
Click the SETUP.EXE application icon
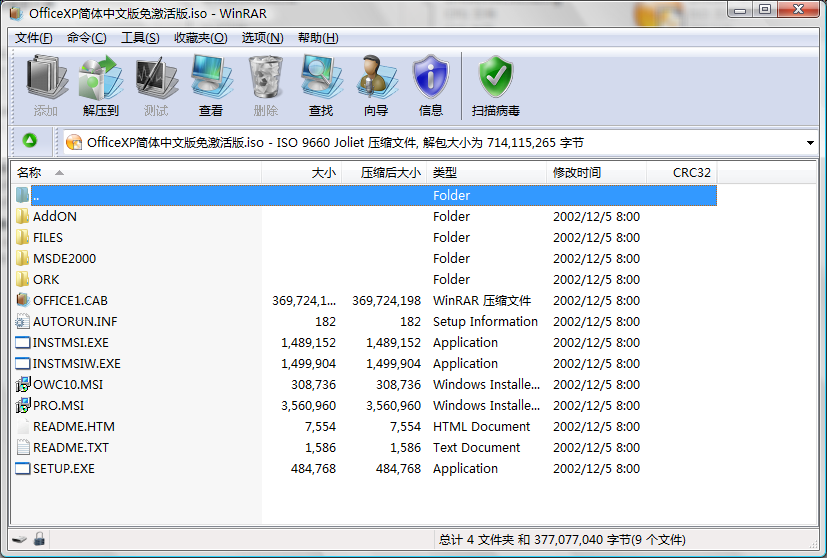click(x=23, y=468)
